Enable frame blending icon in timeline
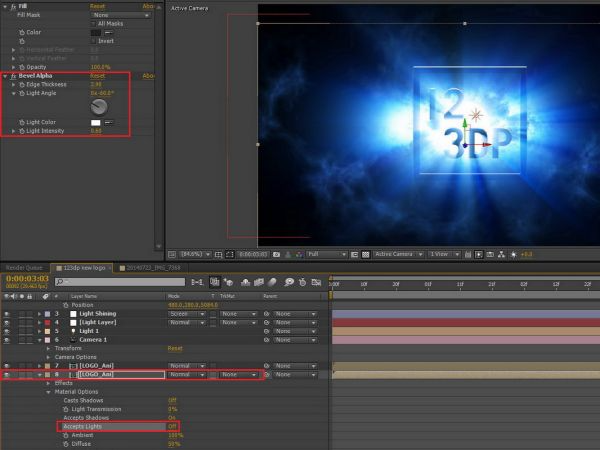The height and width of the screenshot is (450, 600). coord(259,282)
